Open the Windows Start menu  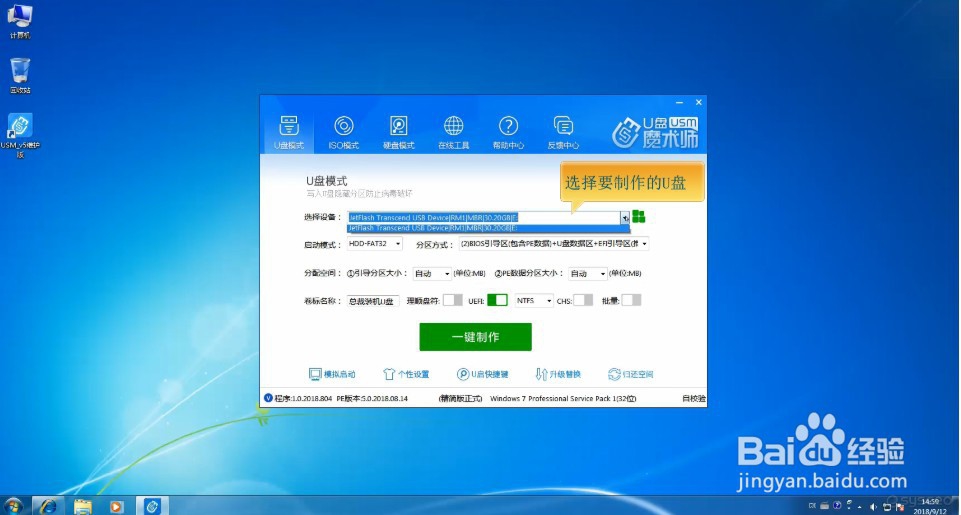point(12,506)
